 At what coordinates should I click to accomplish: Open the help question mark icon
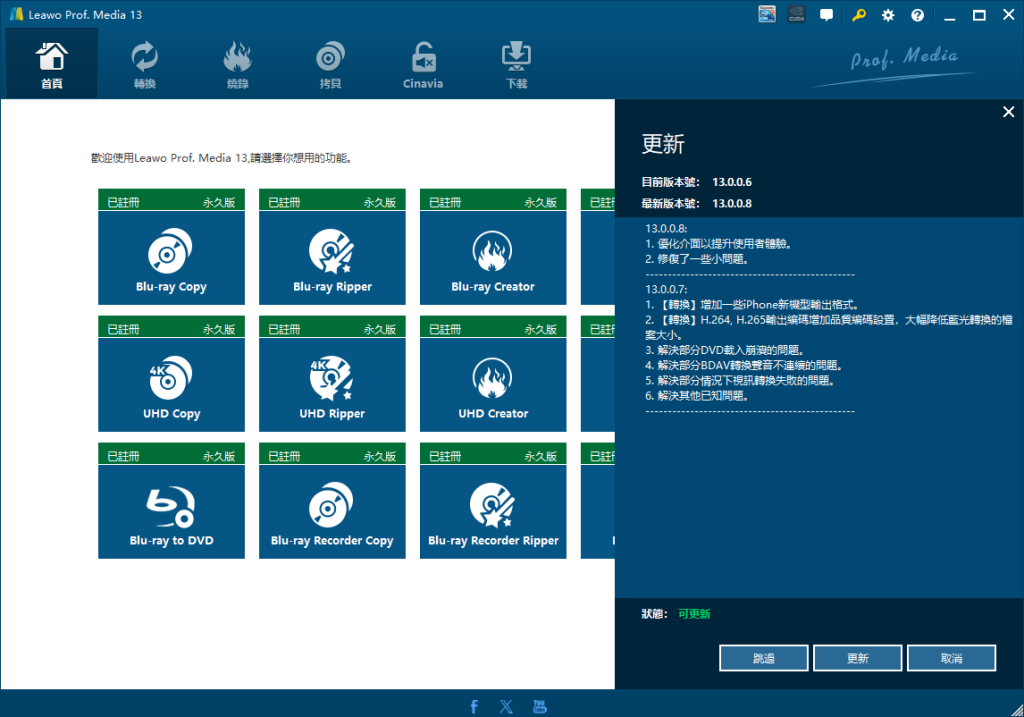(x=918, y=15)
